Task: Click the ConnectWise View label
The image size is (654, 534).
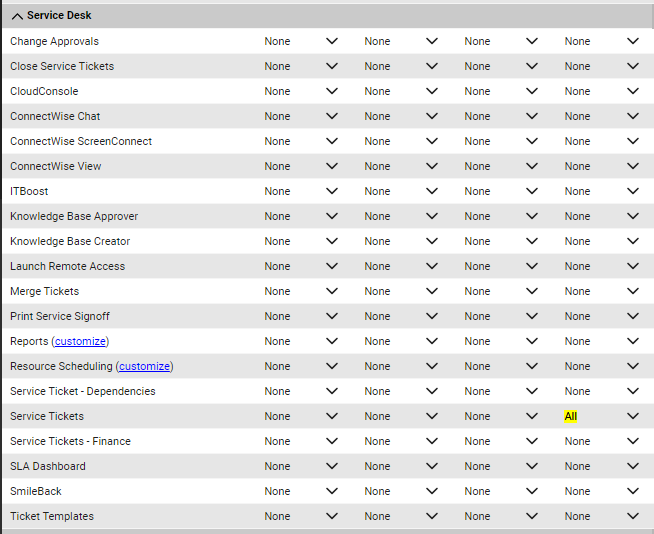Action: [55, 166]
